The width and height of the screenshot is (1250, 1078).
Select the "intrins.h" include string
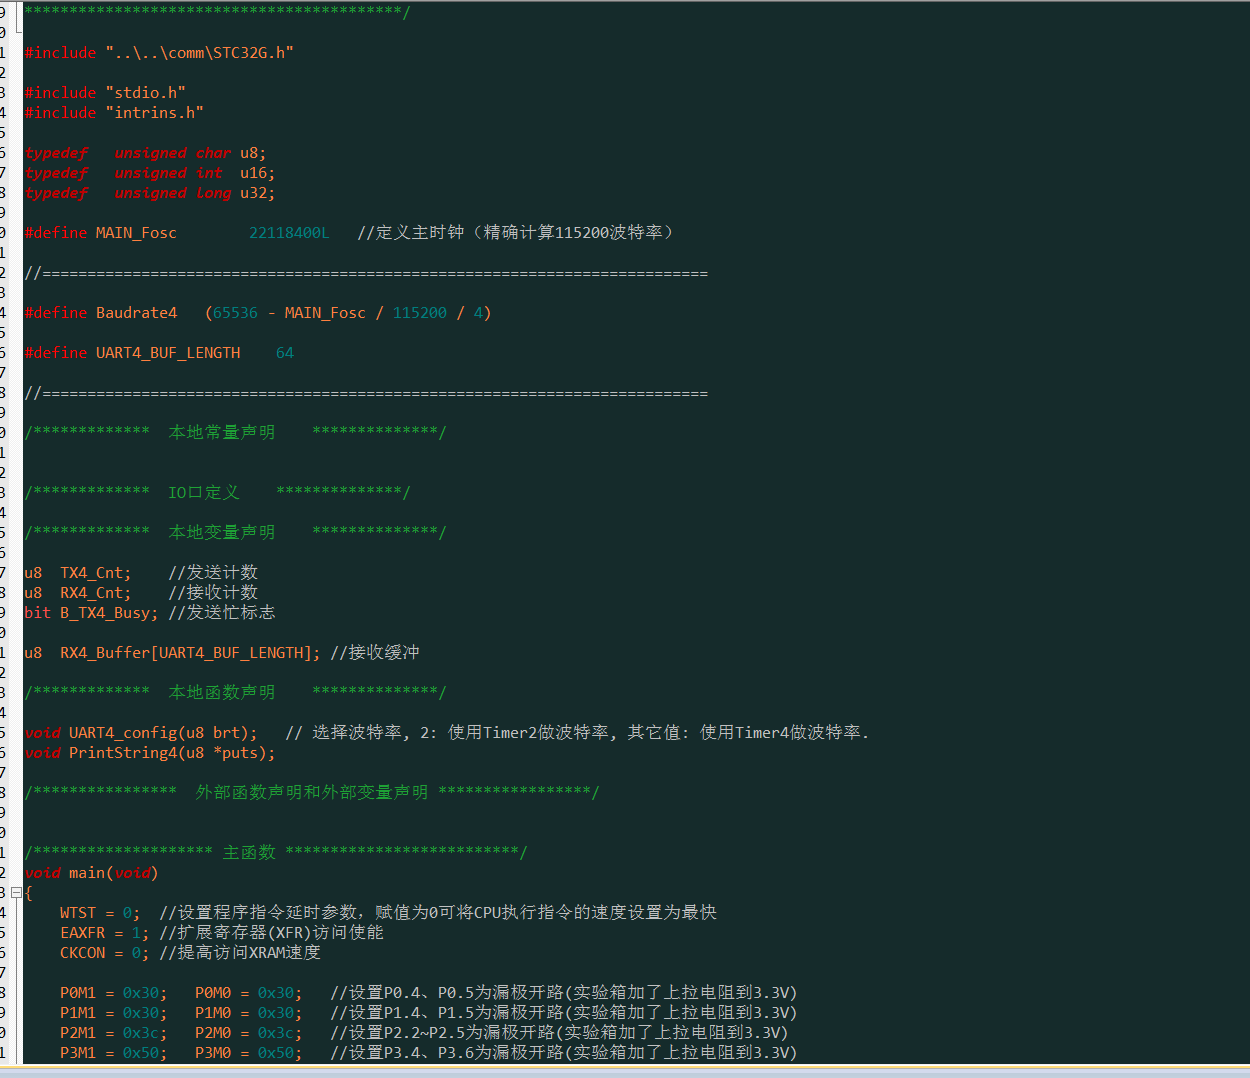[155, 113]
